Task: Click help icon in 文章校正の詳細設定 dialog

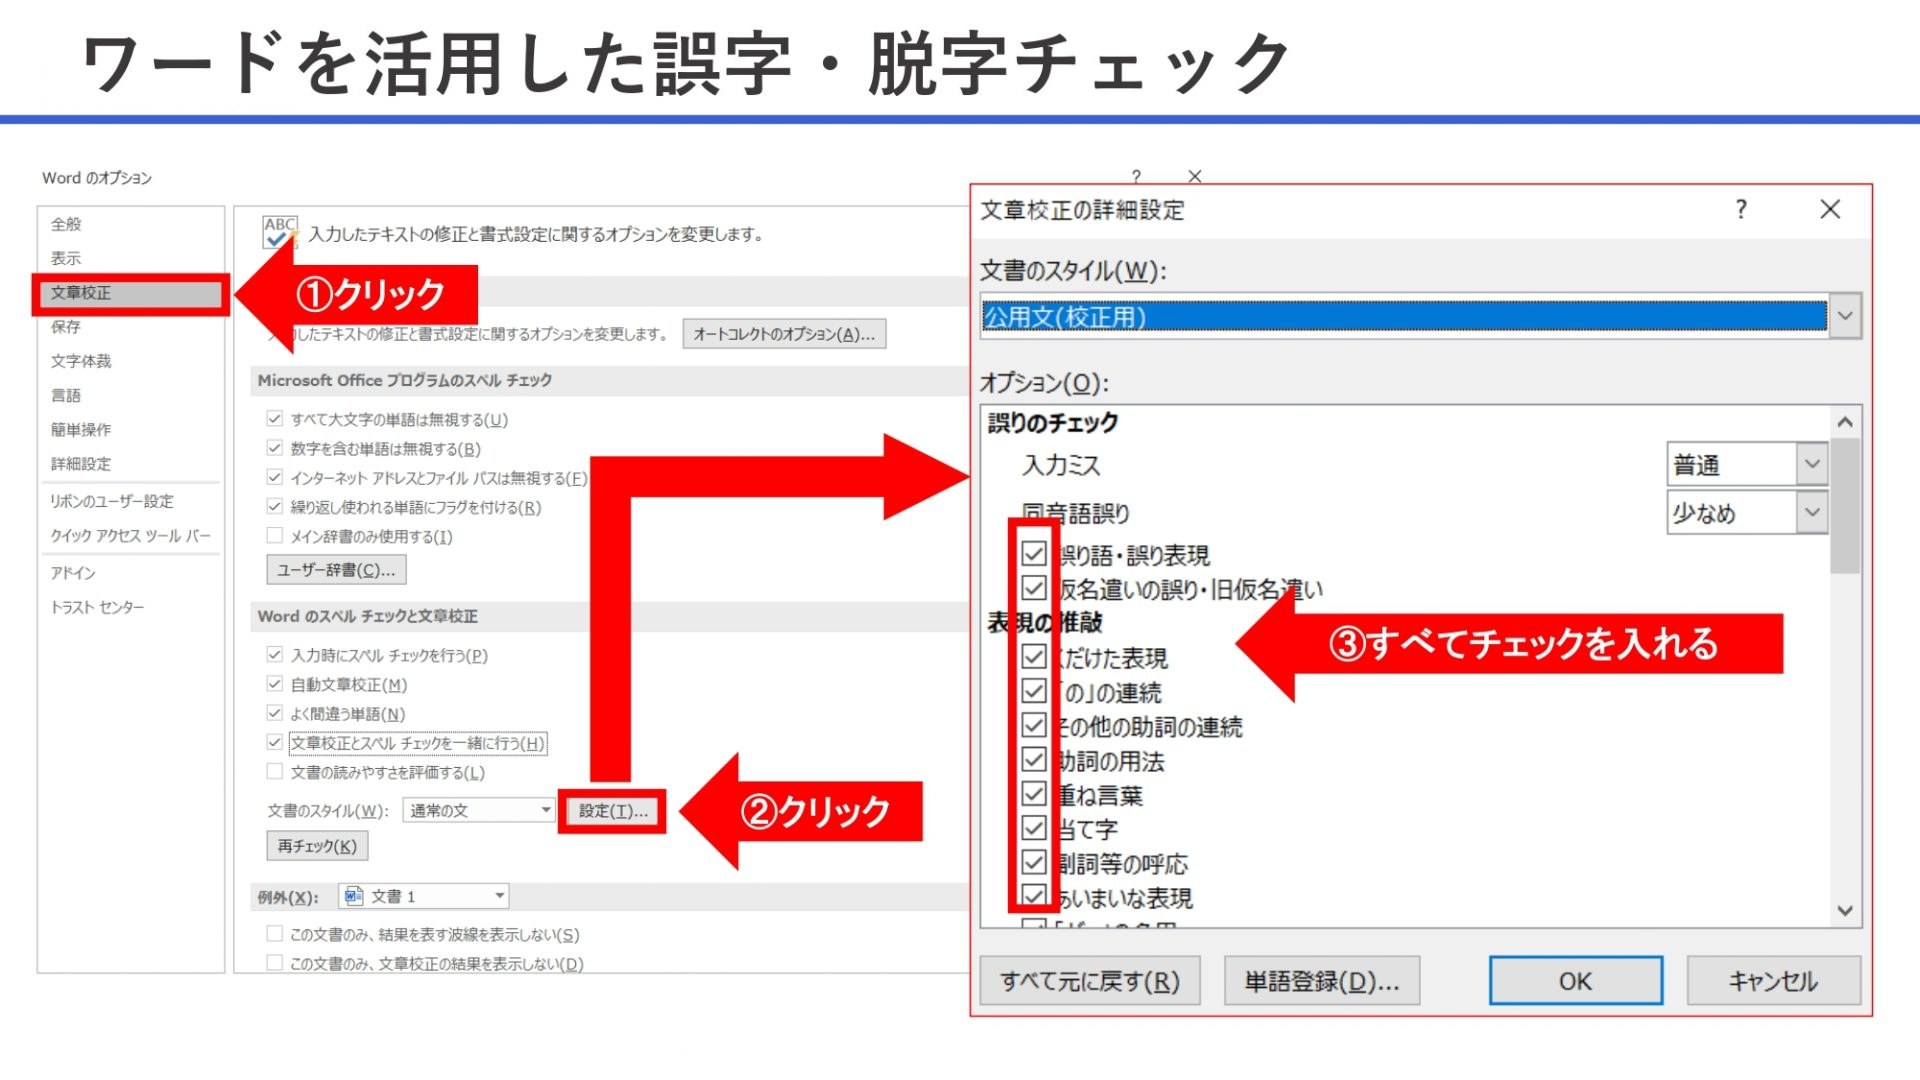Action: click(1741, 209)
